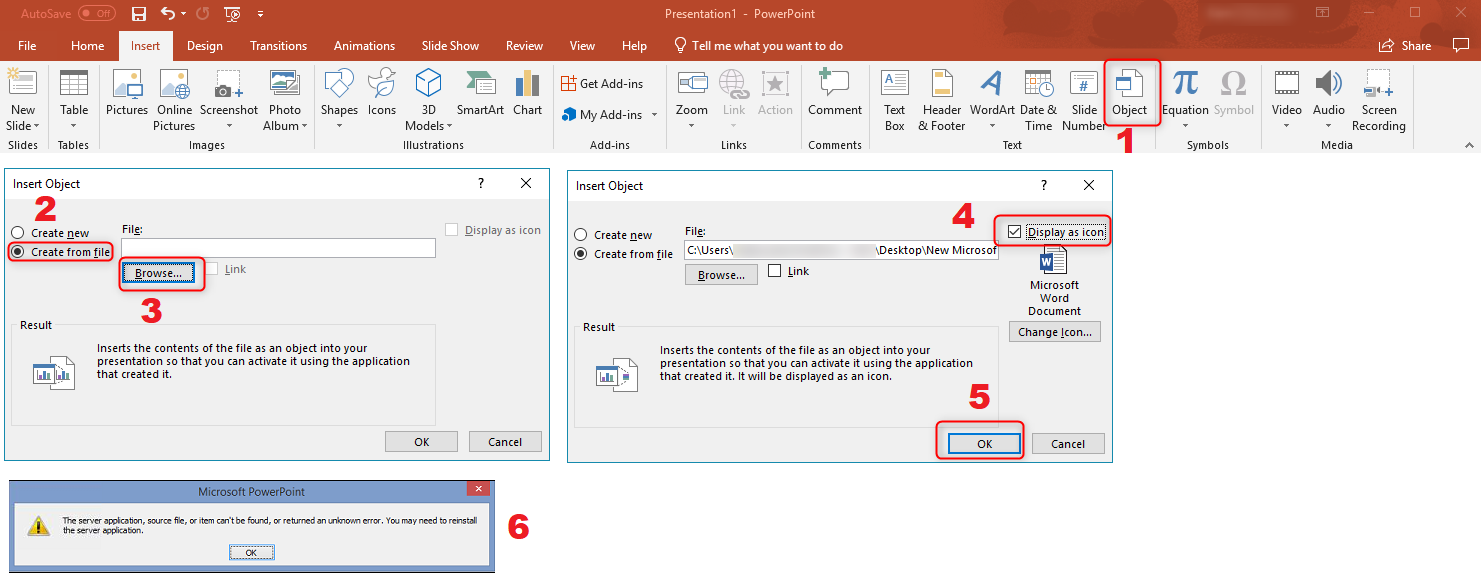Screen dimensions: 1481x576
Task: Open the Equation tool
Action: pyautogui.click(x=1186, y=99)
